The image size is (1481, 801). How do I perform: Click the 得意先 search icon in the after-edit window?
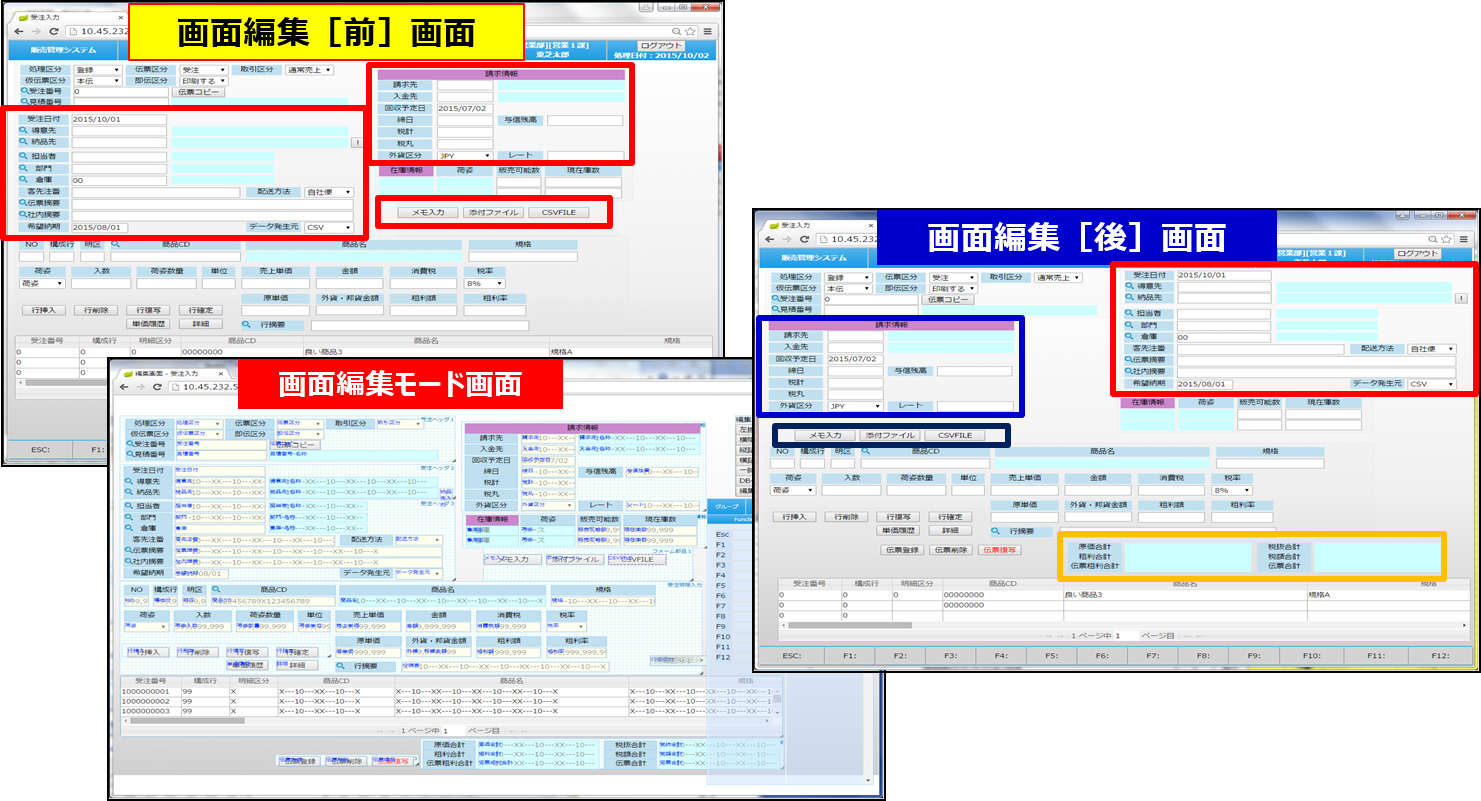pos(1130,287)
